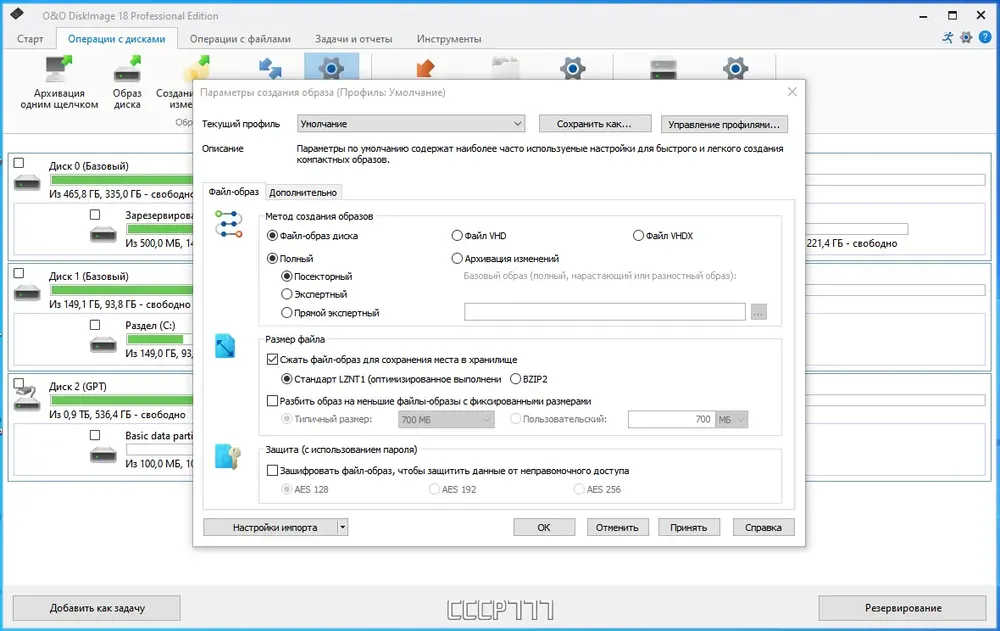Image resolution: width=1000 pixels, height=631 pixels.
Task: Switch to the Дополнительно tab
Action: (x=303, y=192)
